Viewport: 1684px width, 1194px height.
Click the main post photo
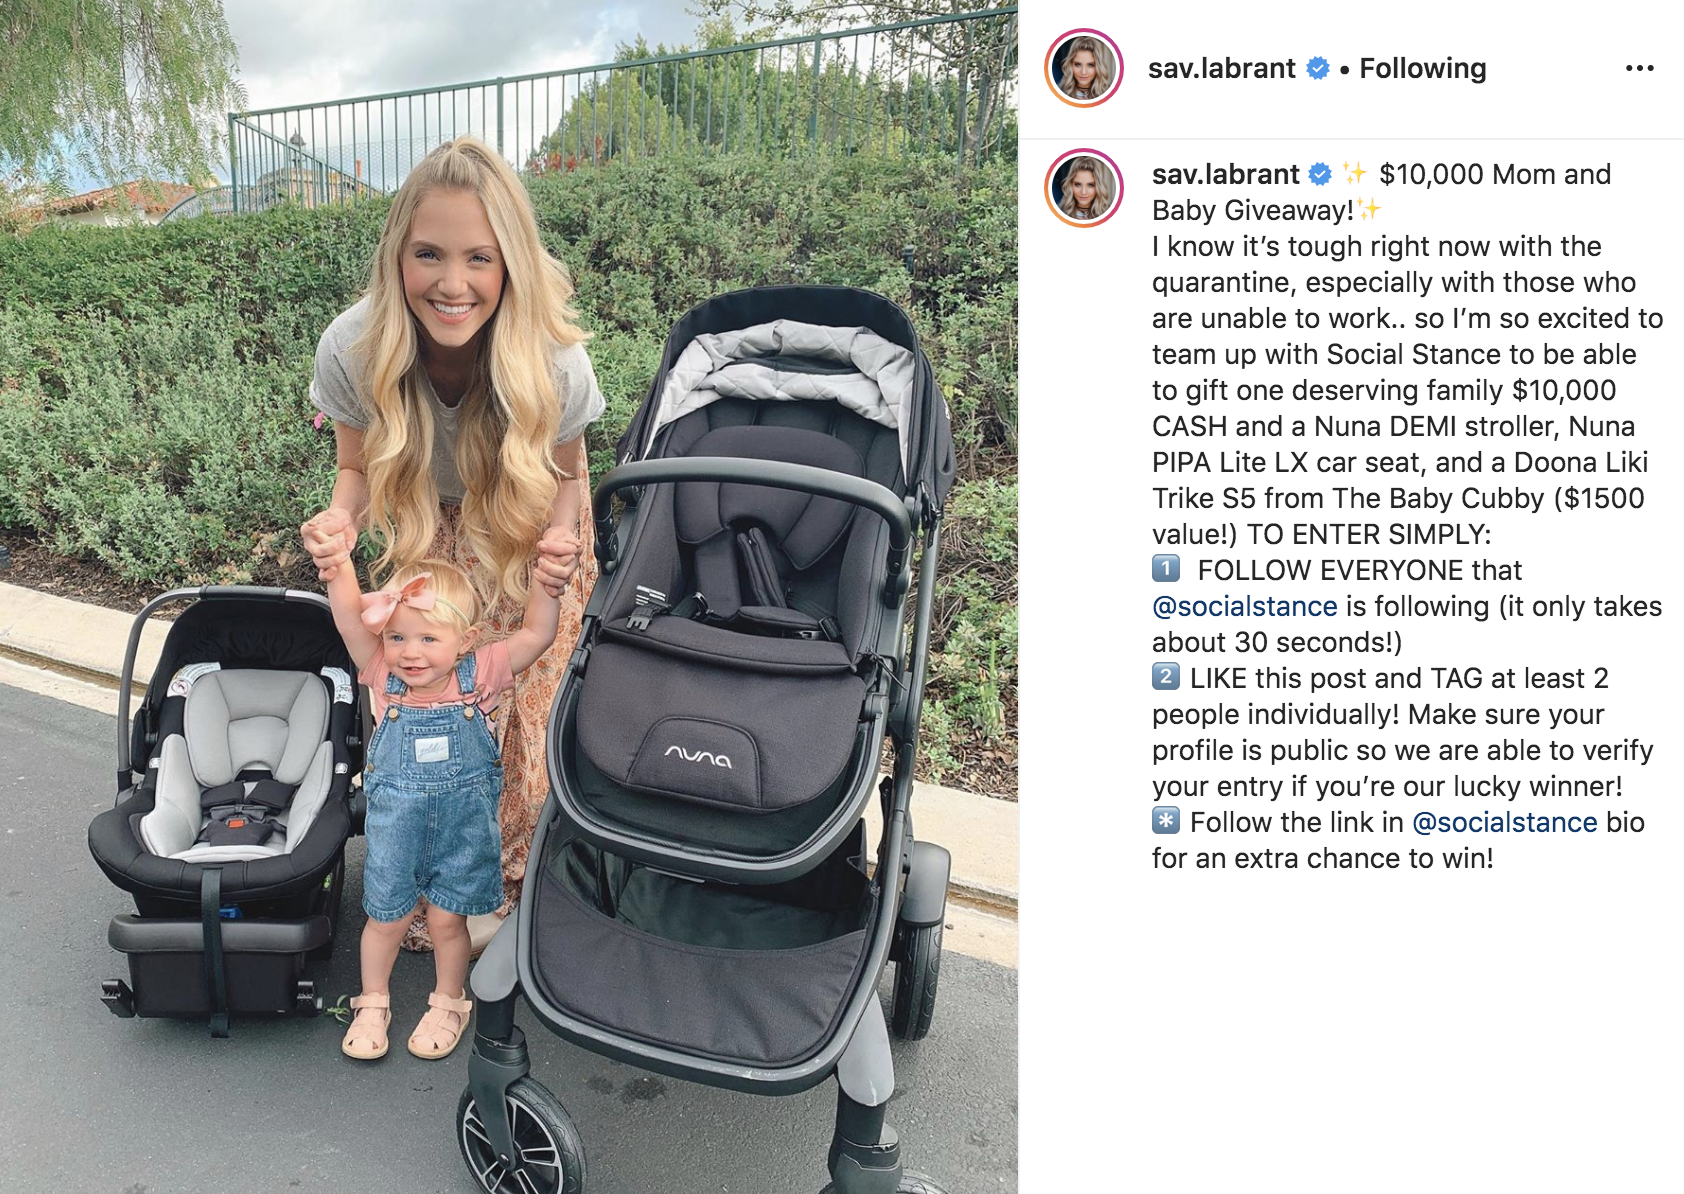(509, 597)
